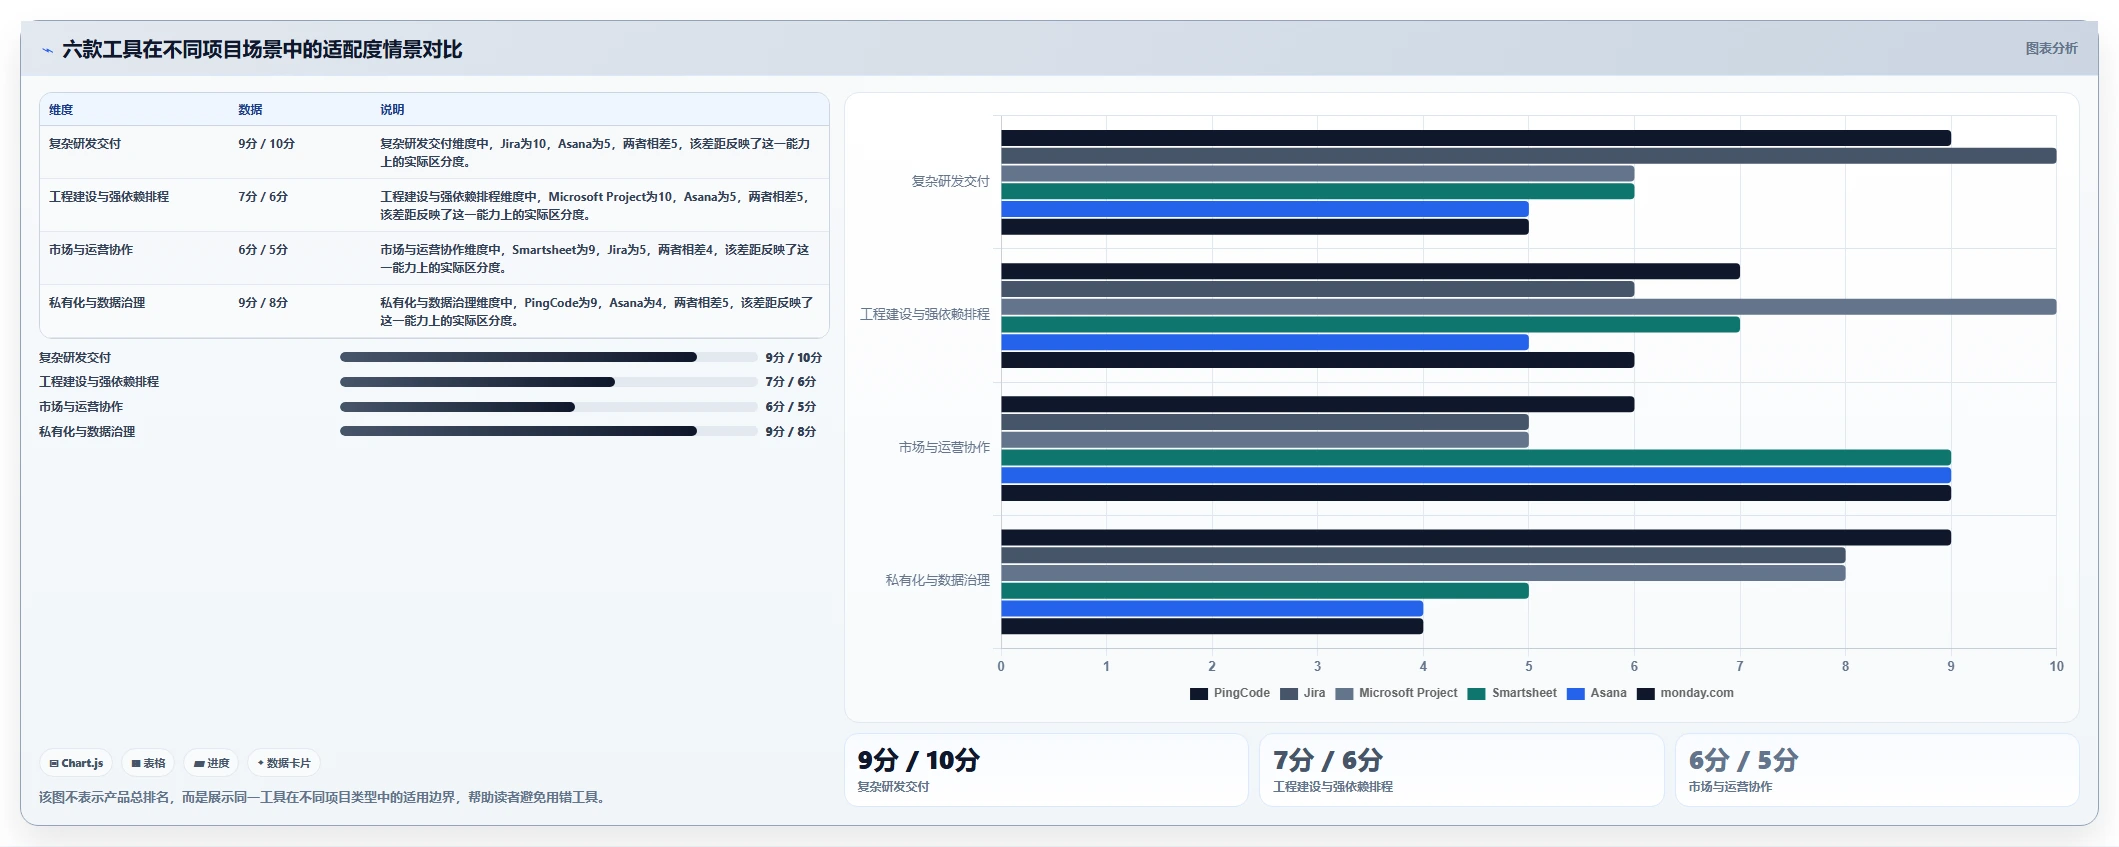Click the 表格 tag chip
The height and width of the screenshot is (847, 2119).
point(148,763)
